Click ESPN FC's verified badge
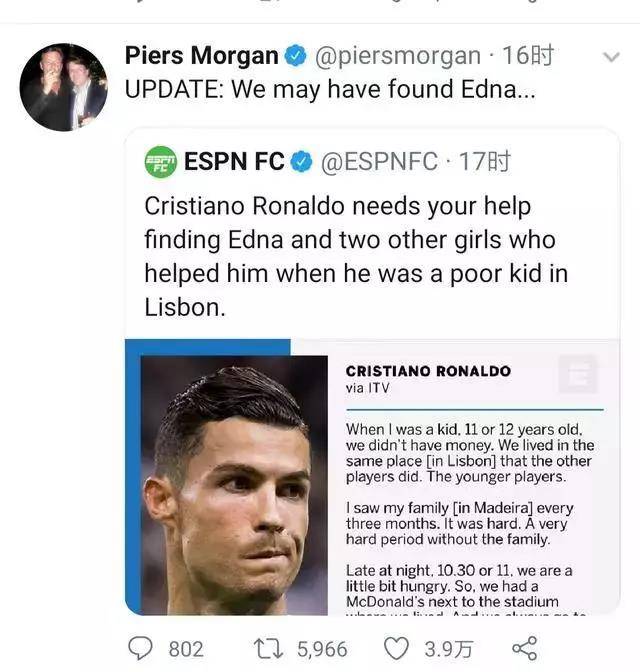 pyautogui.click(x=302, y=161)
